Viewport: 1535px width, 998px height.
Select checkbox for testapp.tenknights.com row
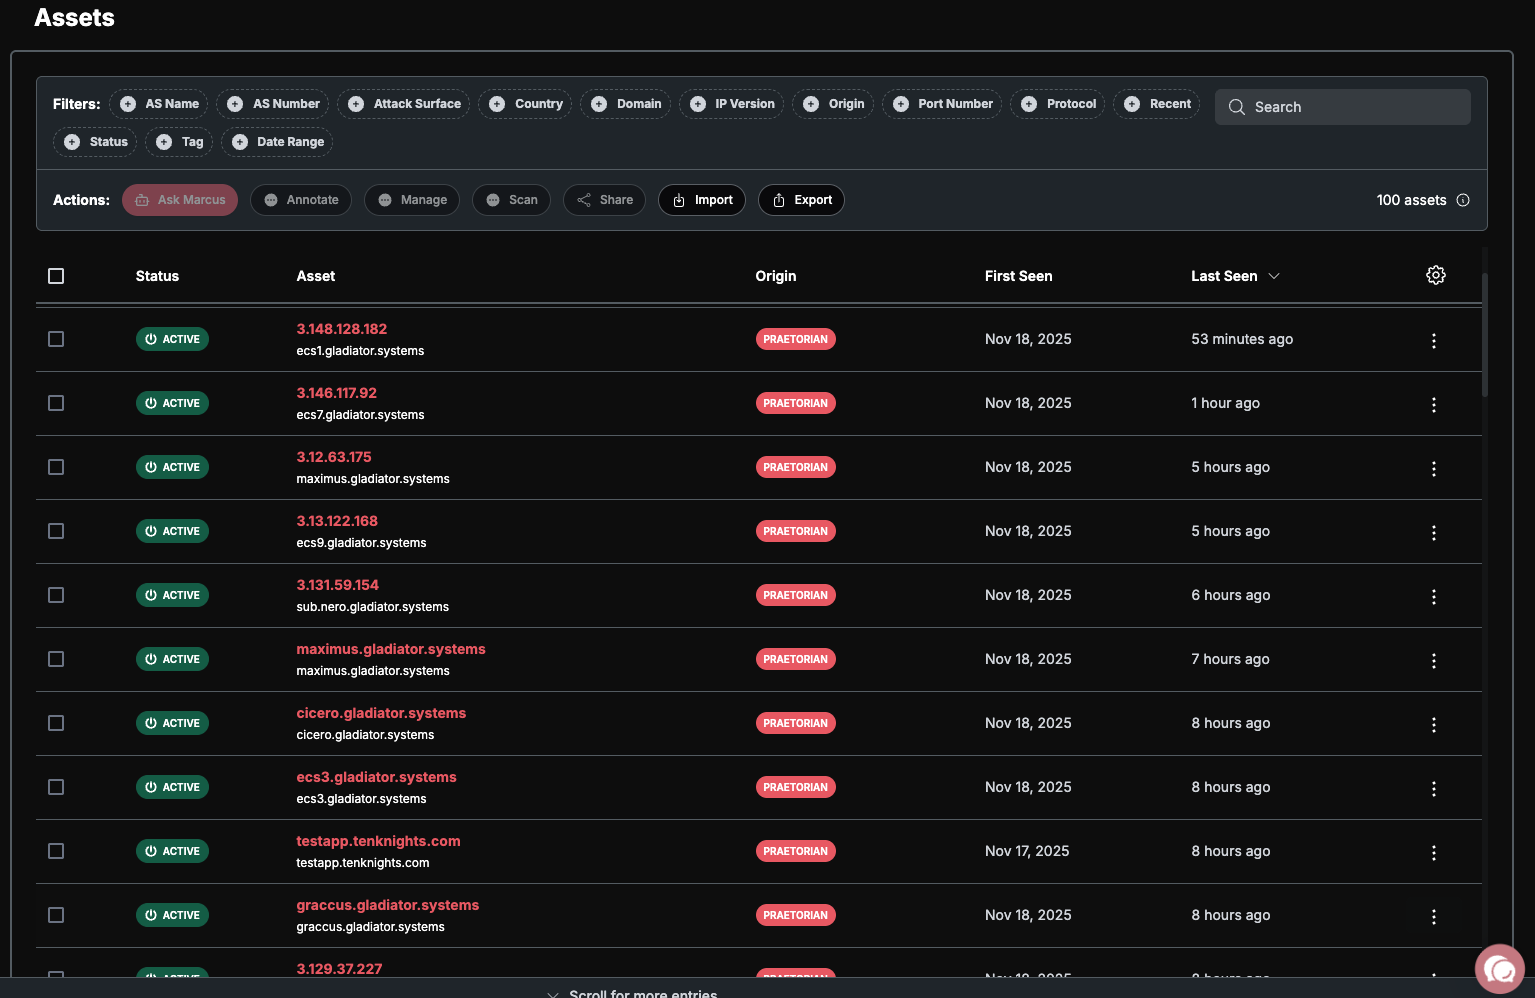[56, 851]
